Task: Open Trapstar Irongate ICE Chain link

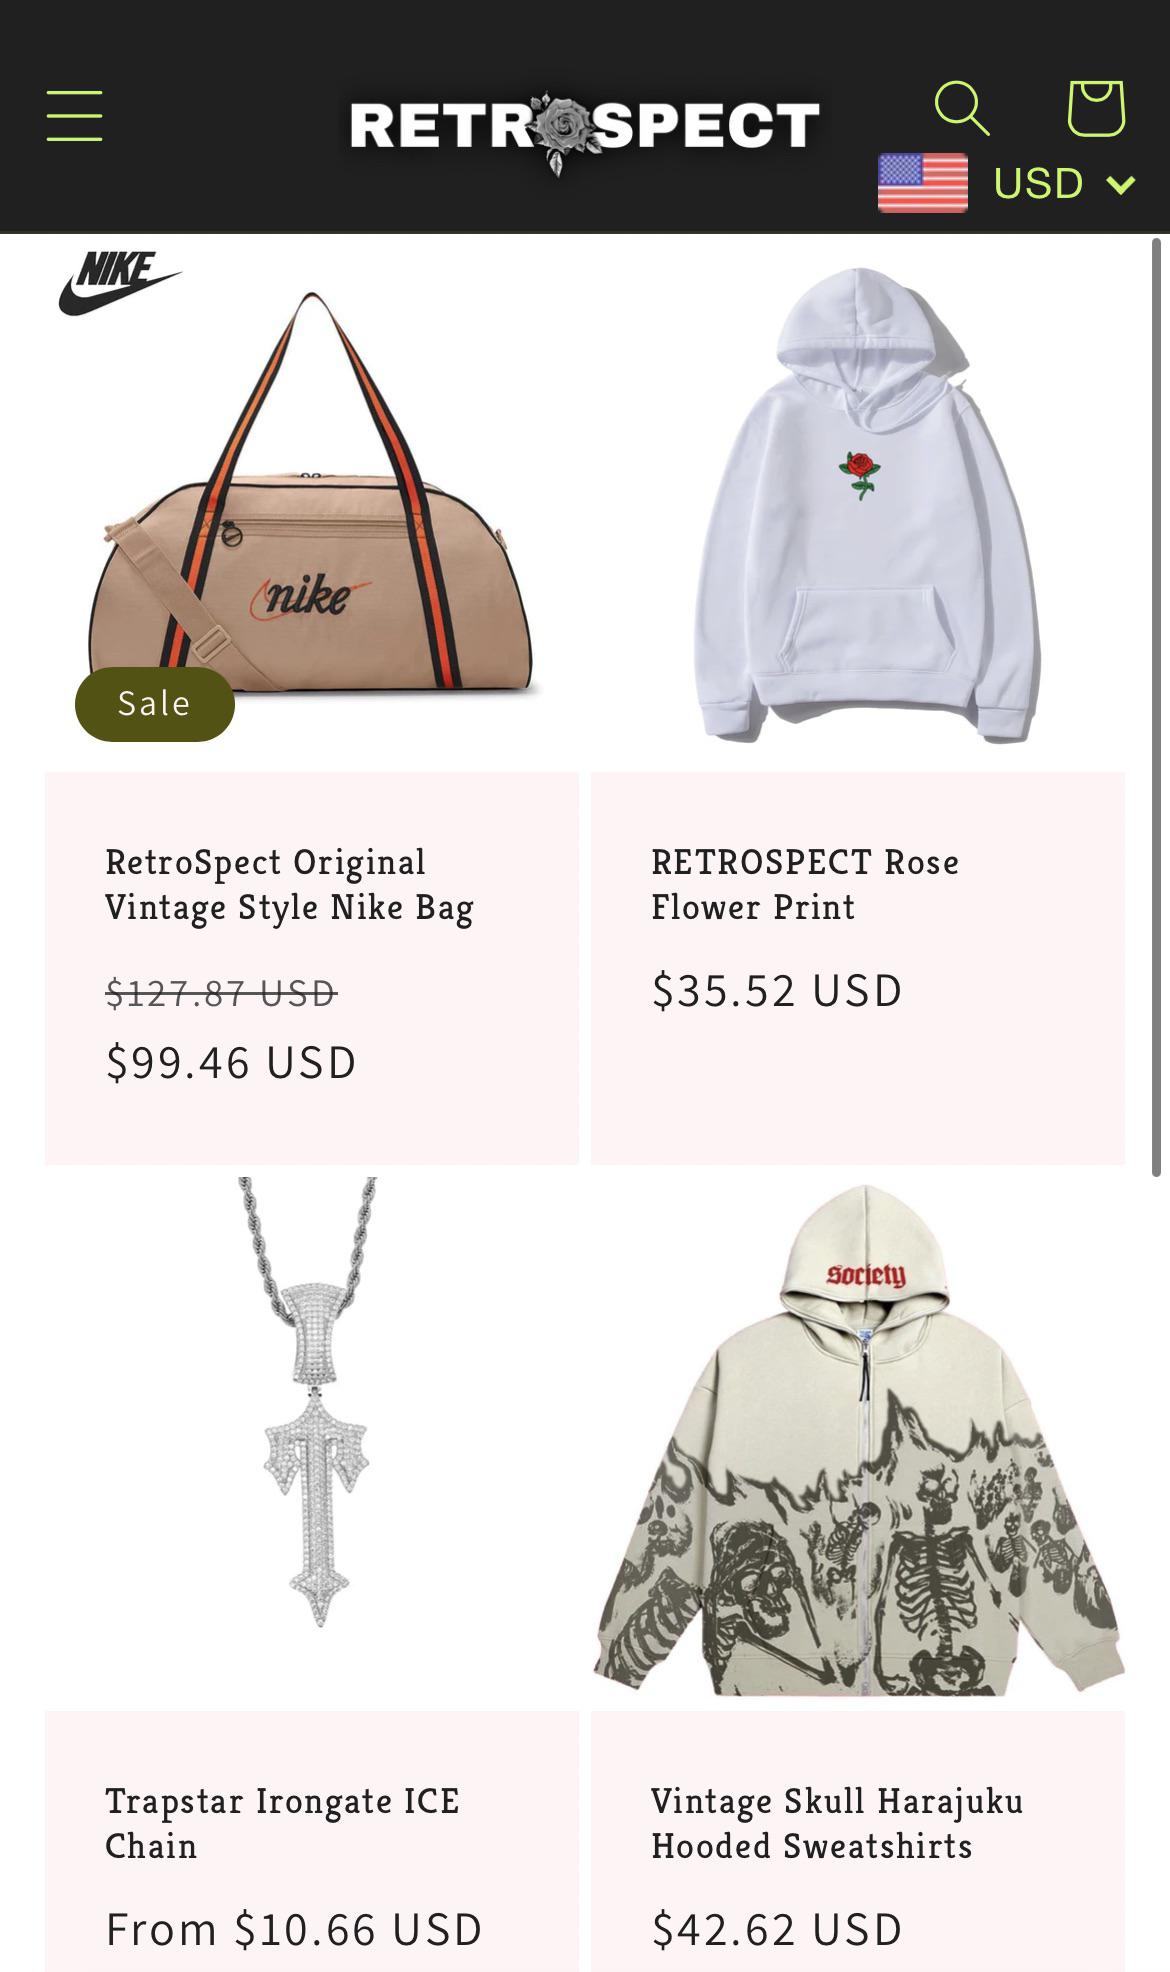Action: click(x=282, y=1823)
